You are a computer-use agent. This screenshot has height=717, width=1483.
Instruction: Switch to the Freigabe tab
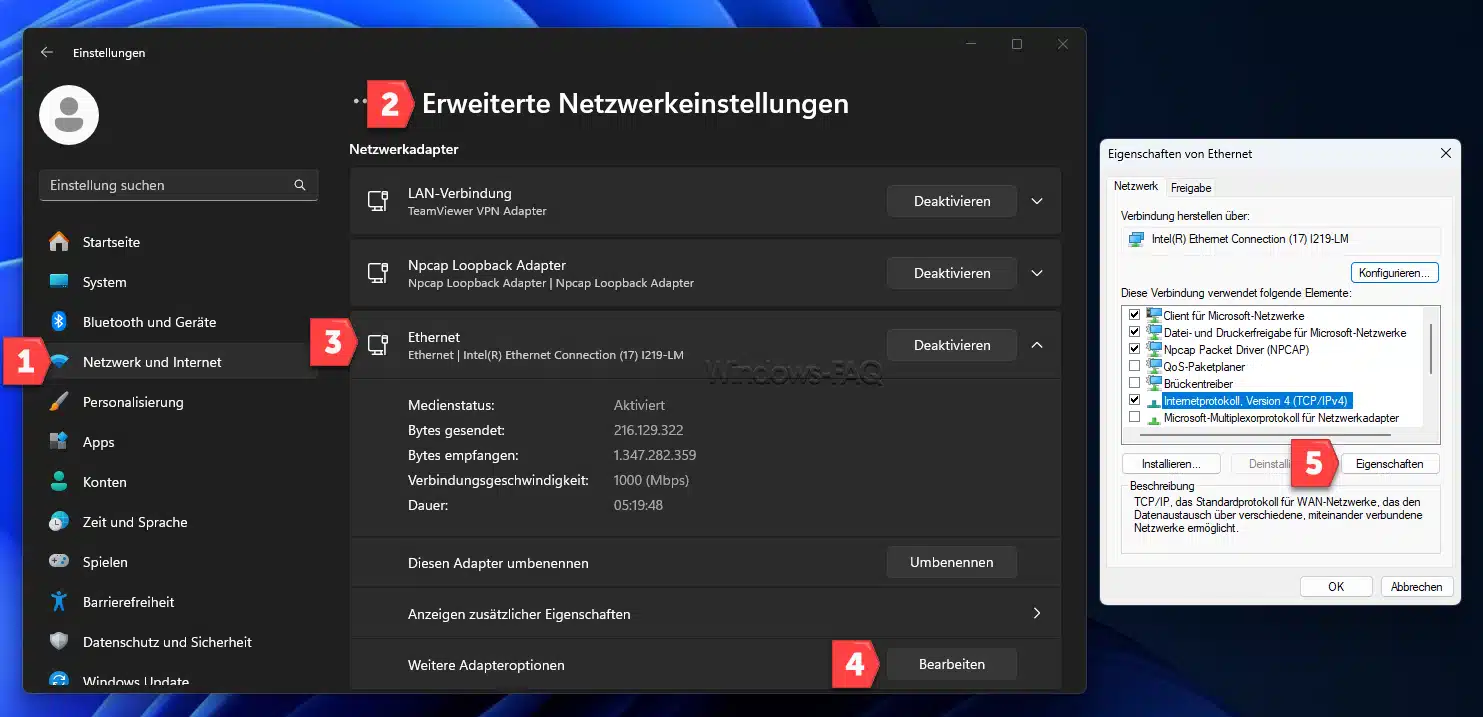tap(1190, 188)
